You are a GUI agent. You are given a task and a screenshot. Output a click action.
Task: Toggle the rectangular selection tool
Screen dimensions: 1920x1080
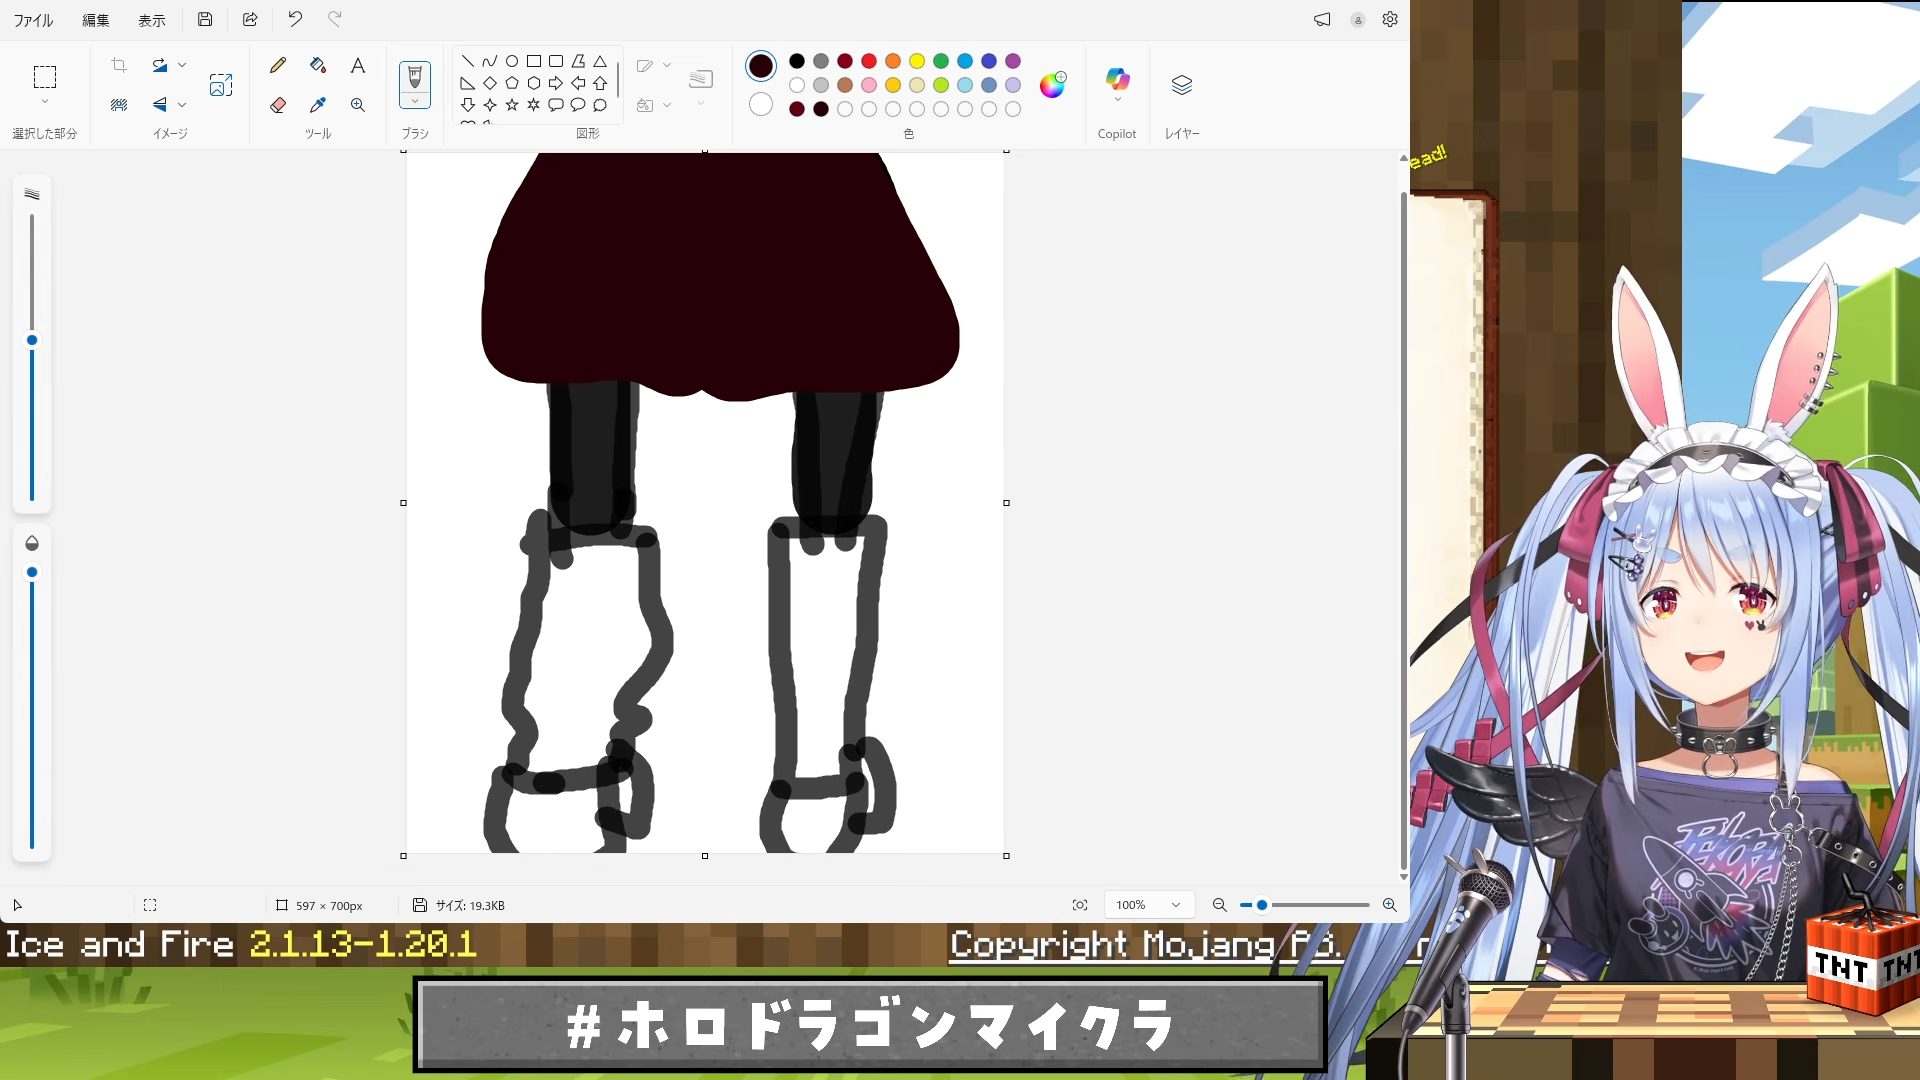pos(44,77)
